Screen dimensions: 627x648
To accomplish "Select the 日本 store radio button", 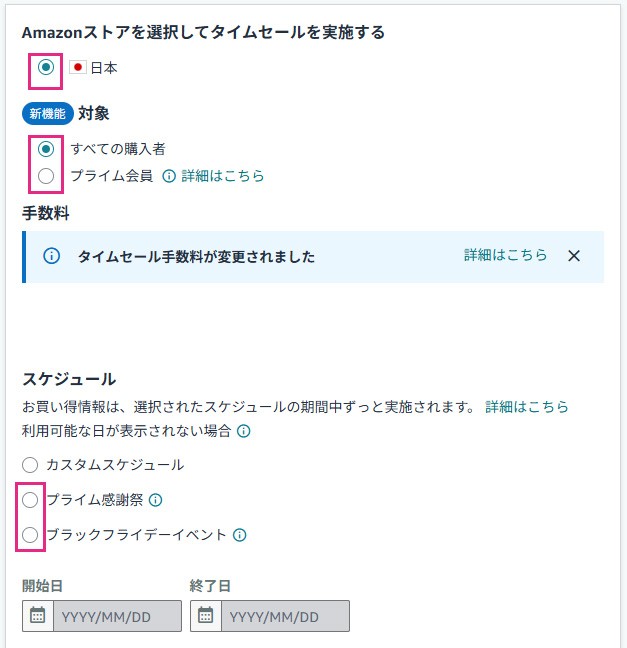I will (x=46, y=68).
